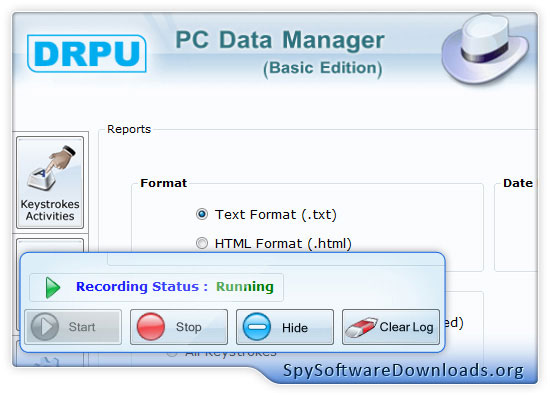550x395 pixels.
Task: Open the Keystrokes Activities sidebar section
Action: 50,182
